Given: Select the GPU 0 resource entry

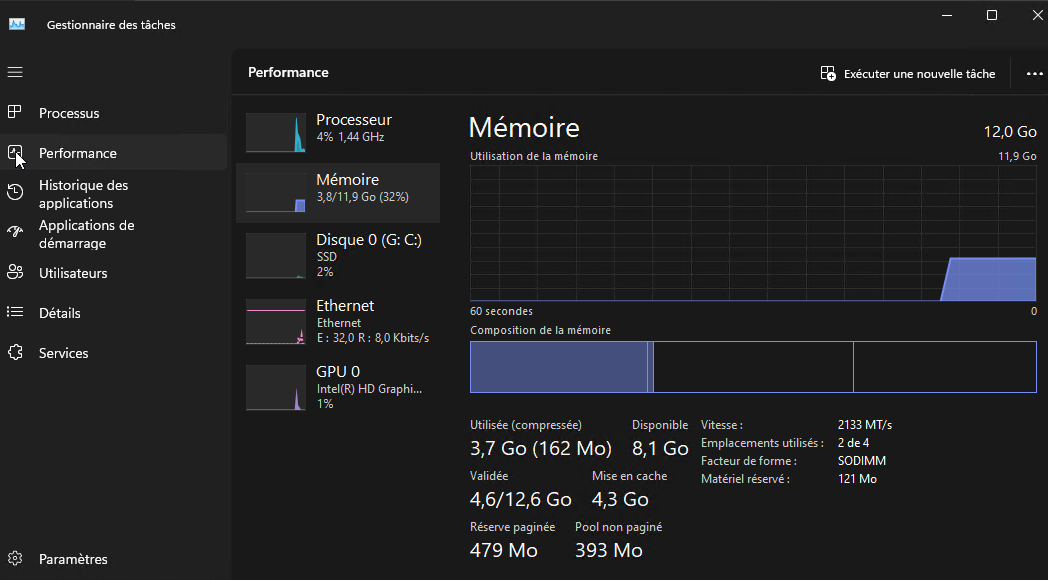Looking at the screenshot, I should (x=338, y=388).
